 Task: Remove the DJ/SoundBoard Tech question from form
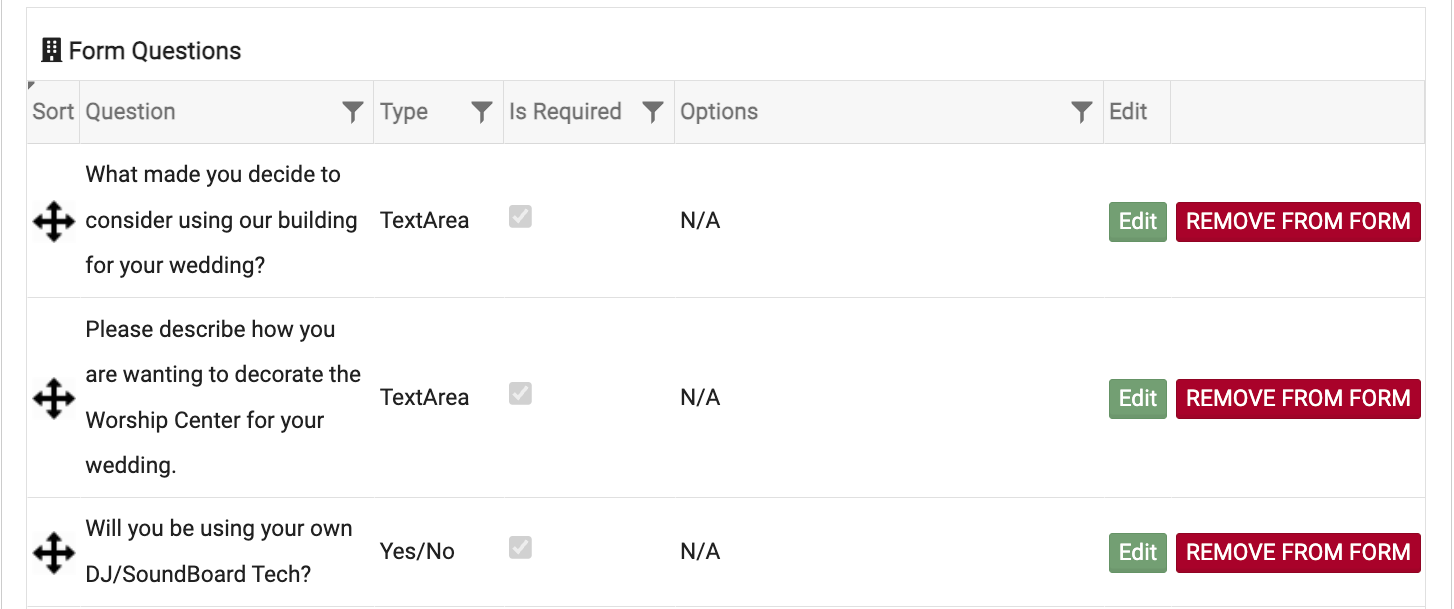click(1298, 552)
